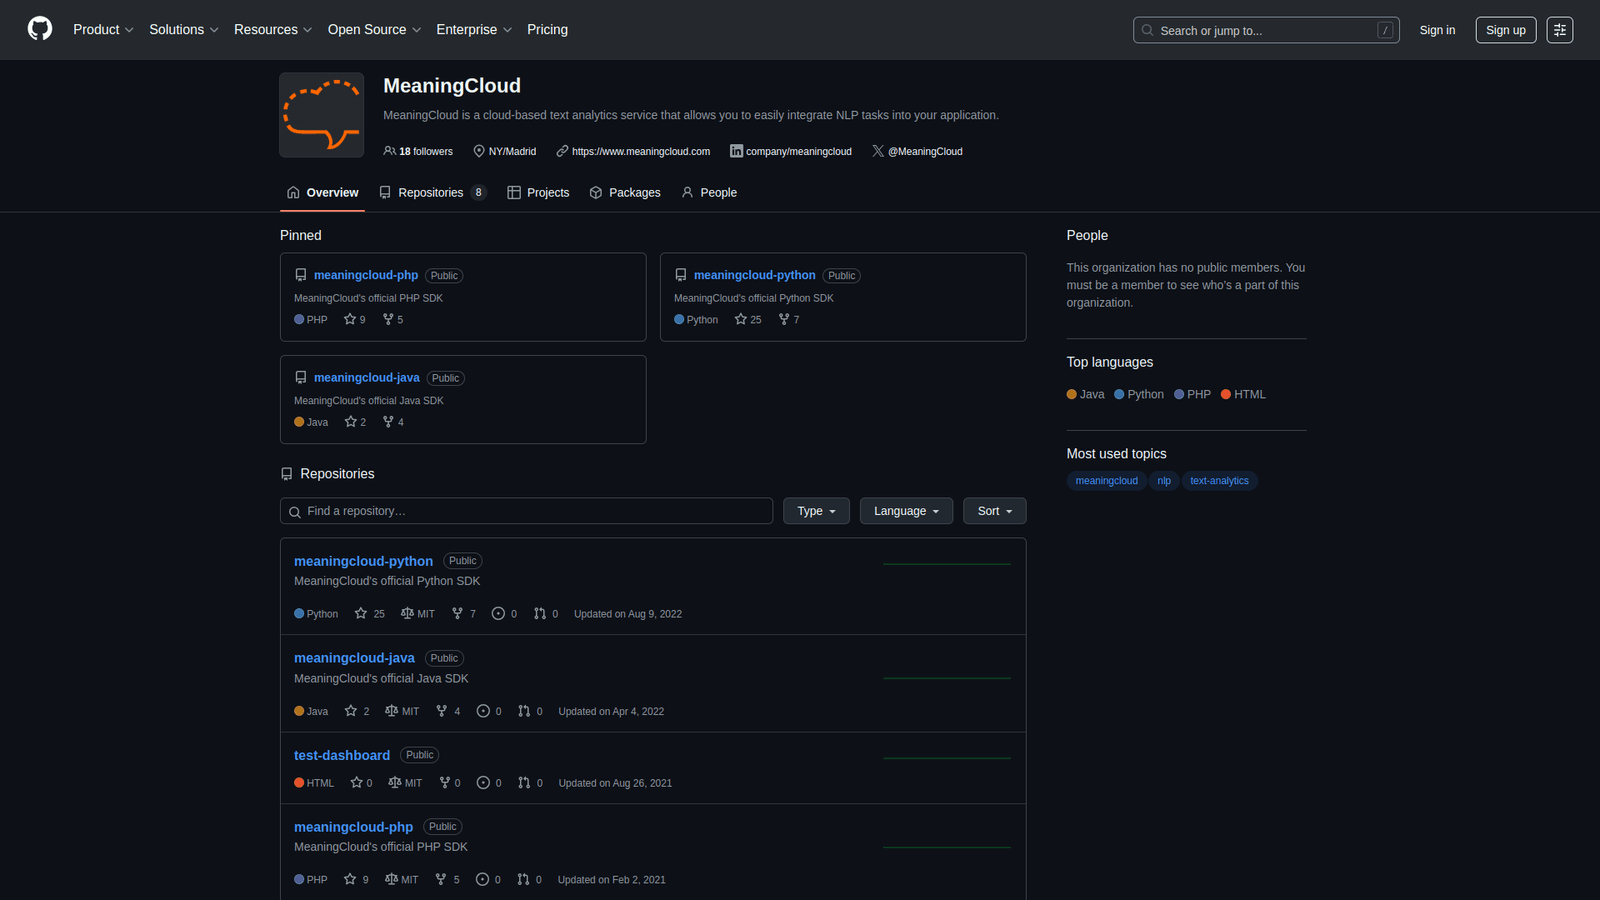Open the Sort dropdown
Viewport: 1600px width, 900px height.
[994, 511]
